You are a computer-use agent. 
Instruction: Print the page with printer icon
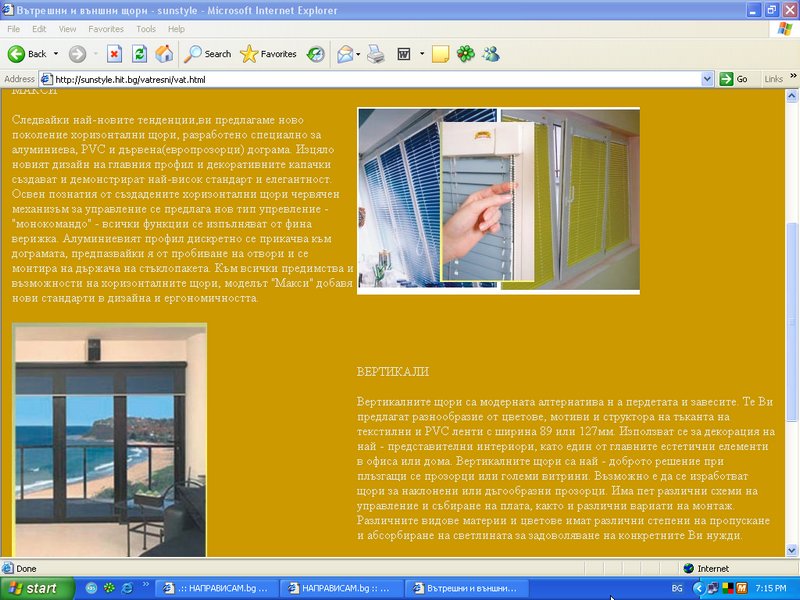coord(376,54)
